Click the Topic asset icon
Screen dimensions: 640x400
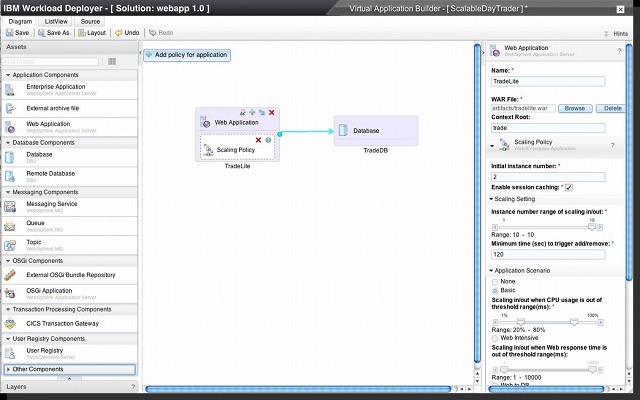coord(10,245)
